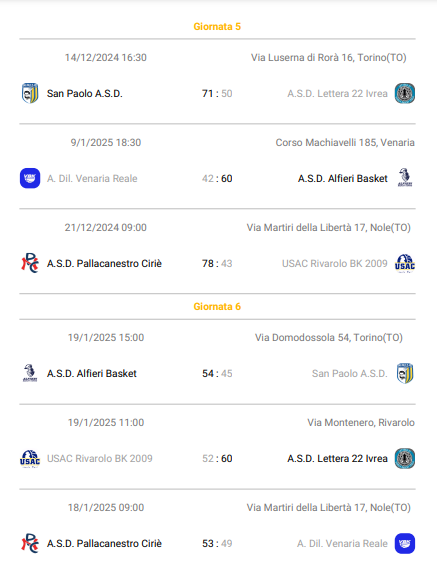Image resolution: width=437 pixels, height=568 pixels.
Task: Click the Via Domodossola 54, Torino address
Action: 329,338
